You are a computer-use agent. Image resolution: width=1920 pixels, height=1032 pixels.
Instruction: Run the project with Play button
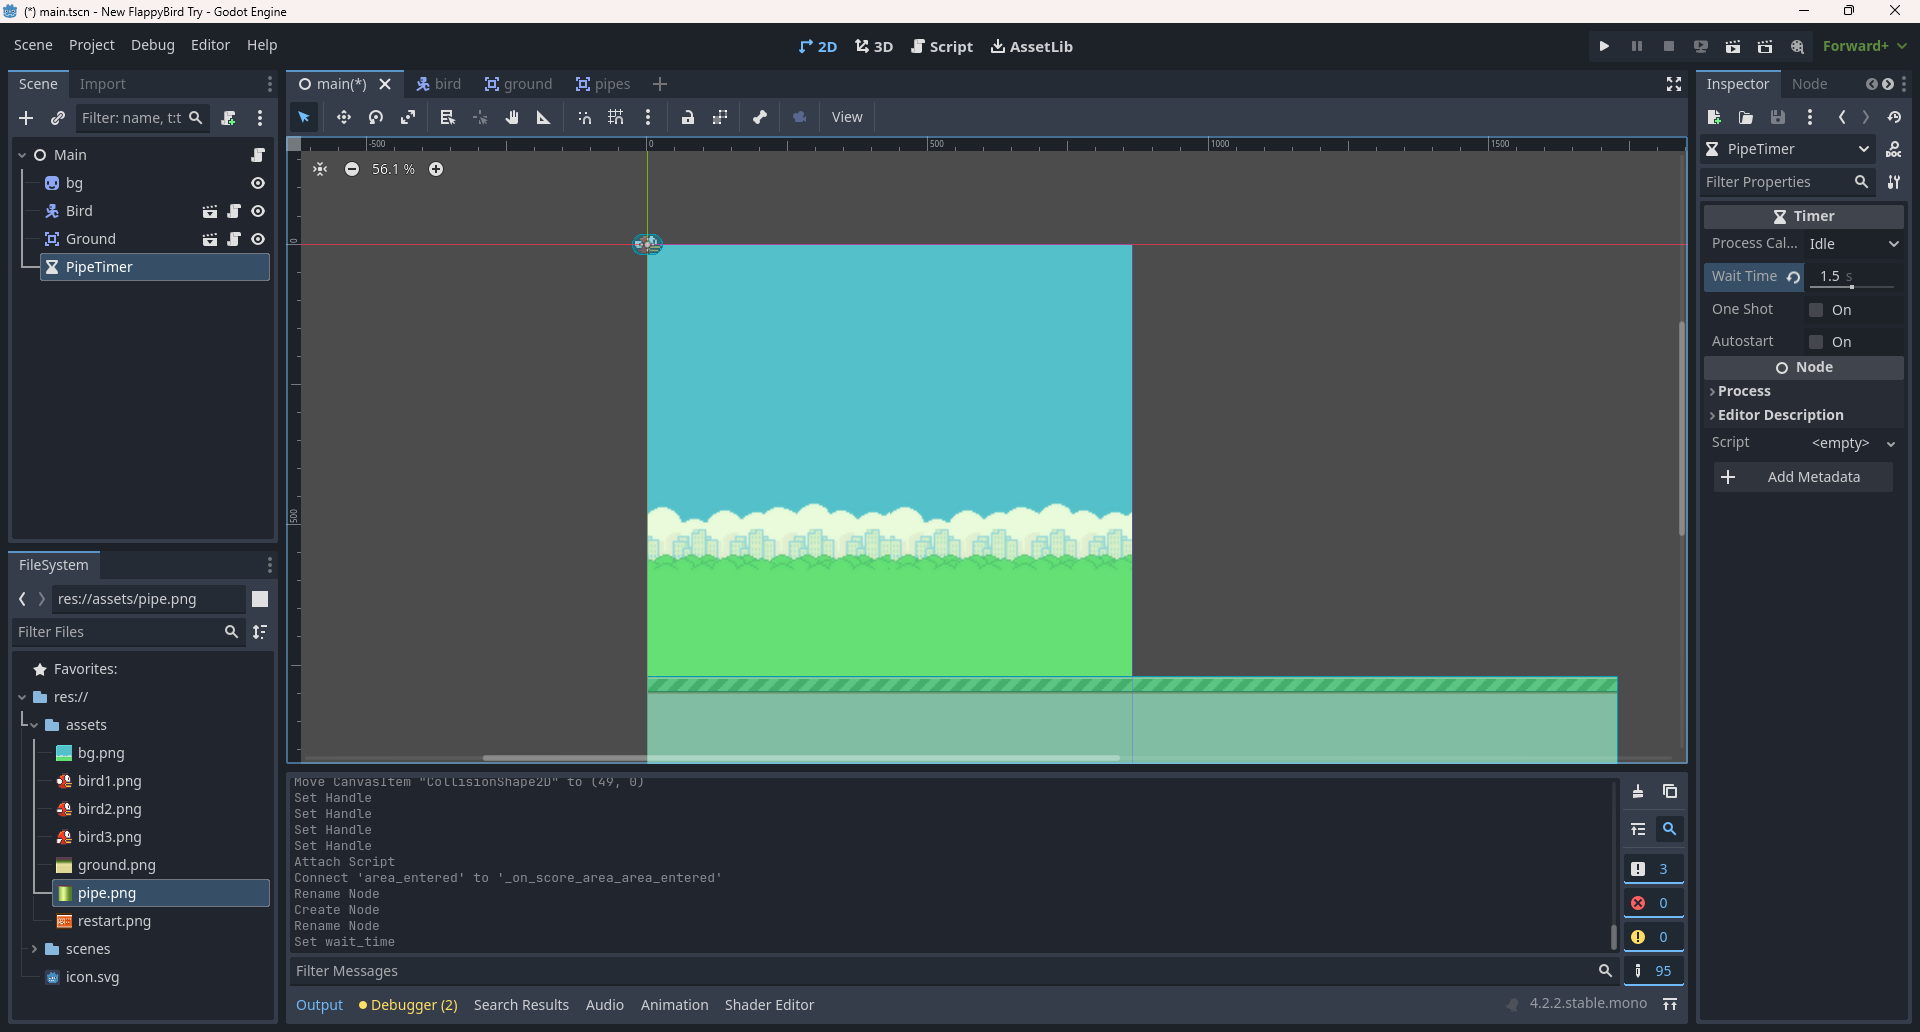pos(1604,46)
